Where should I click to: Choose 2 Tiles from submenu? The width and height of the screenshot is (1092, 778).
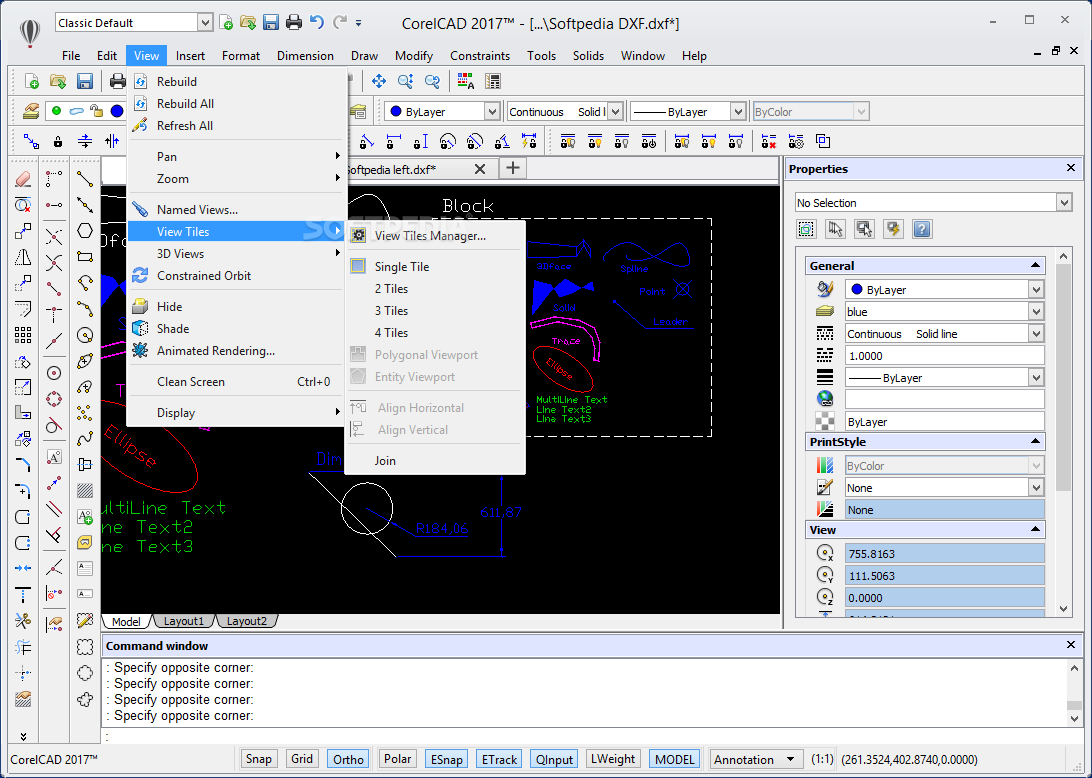point(391,288)
